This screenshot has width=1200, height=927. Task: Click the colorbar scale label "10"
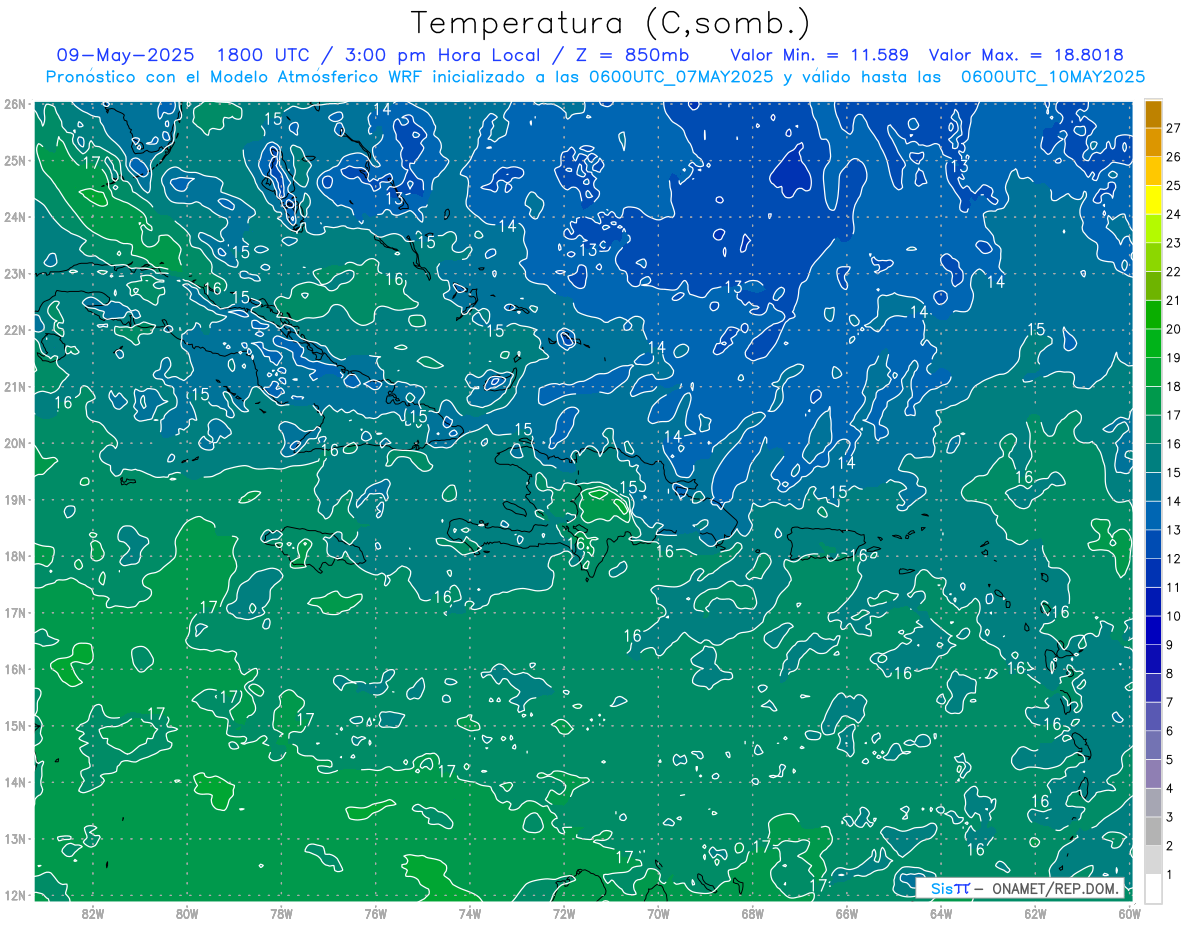[1174, 616]
